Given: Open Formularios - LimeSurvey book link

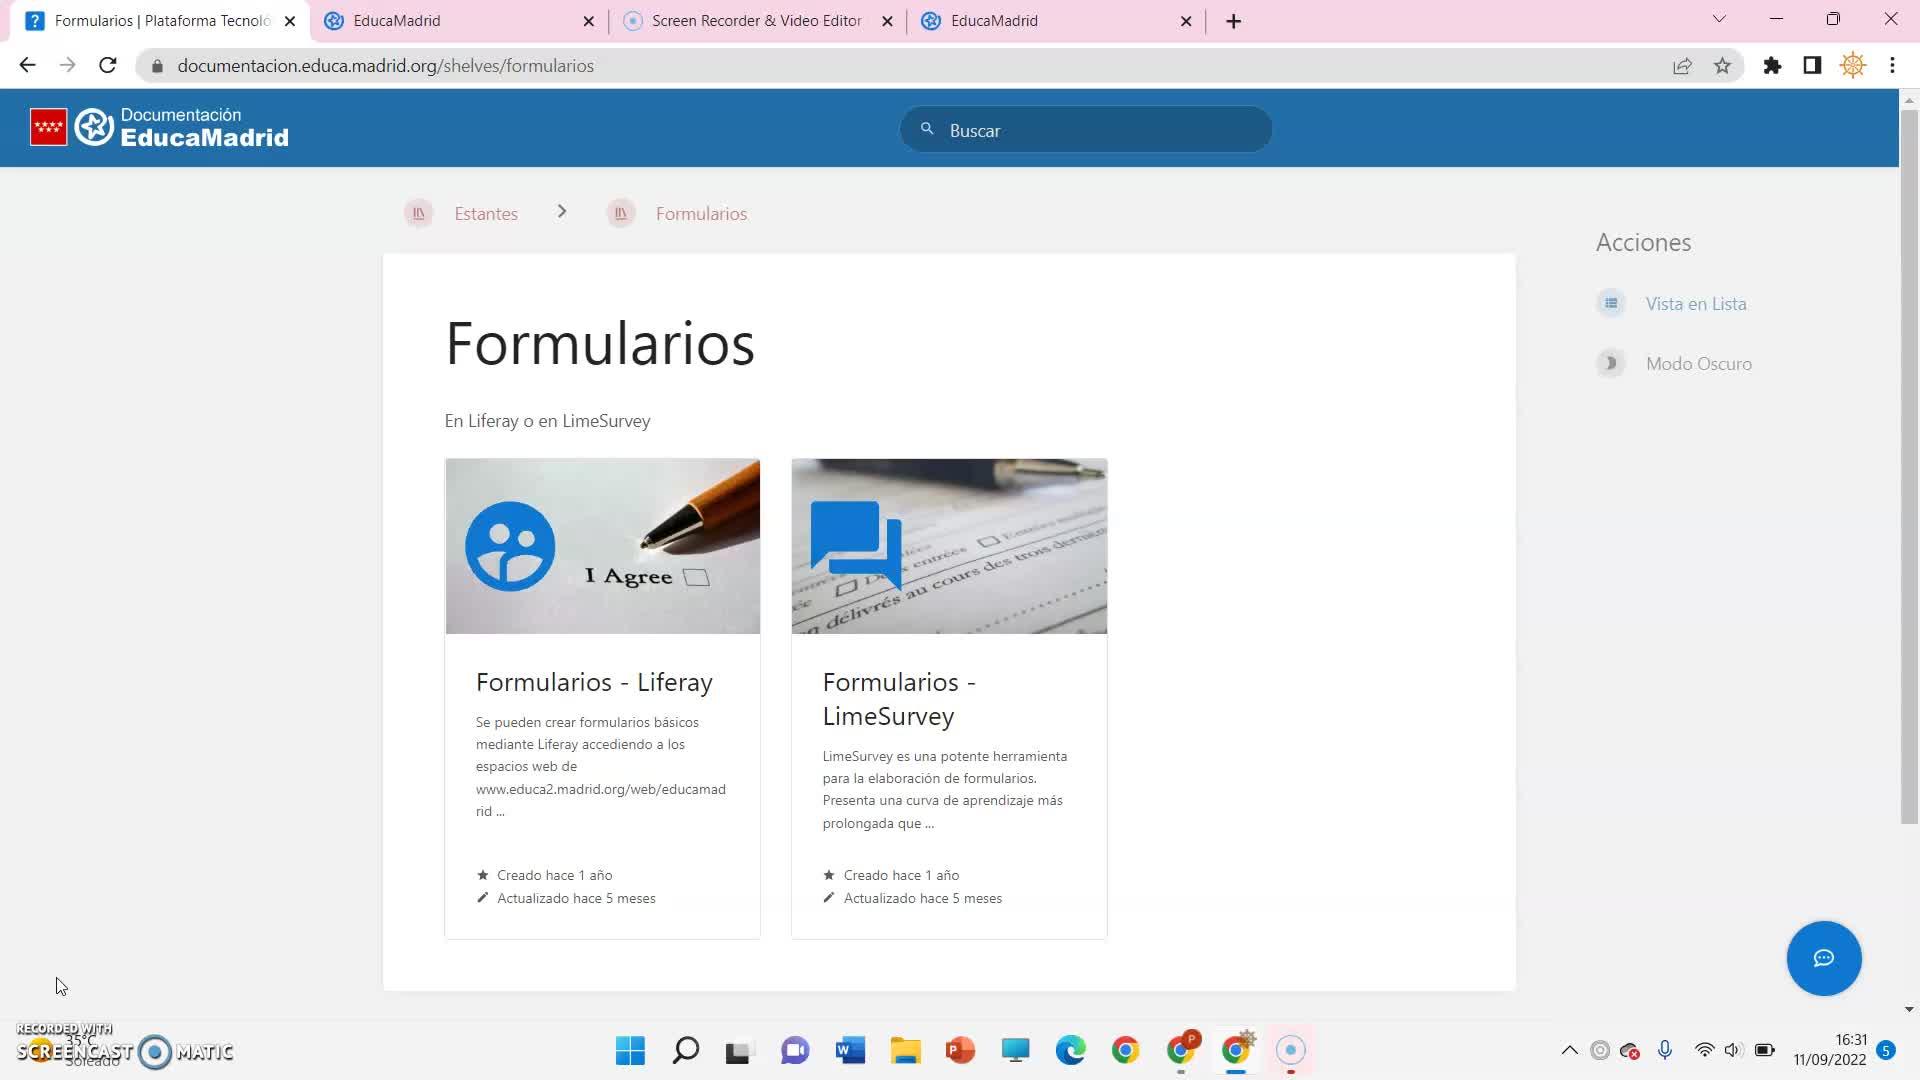Looking at the screenshot, I should point(898,698).
